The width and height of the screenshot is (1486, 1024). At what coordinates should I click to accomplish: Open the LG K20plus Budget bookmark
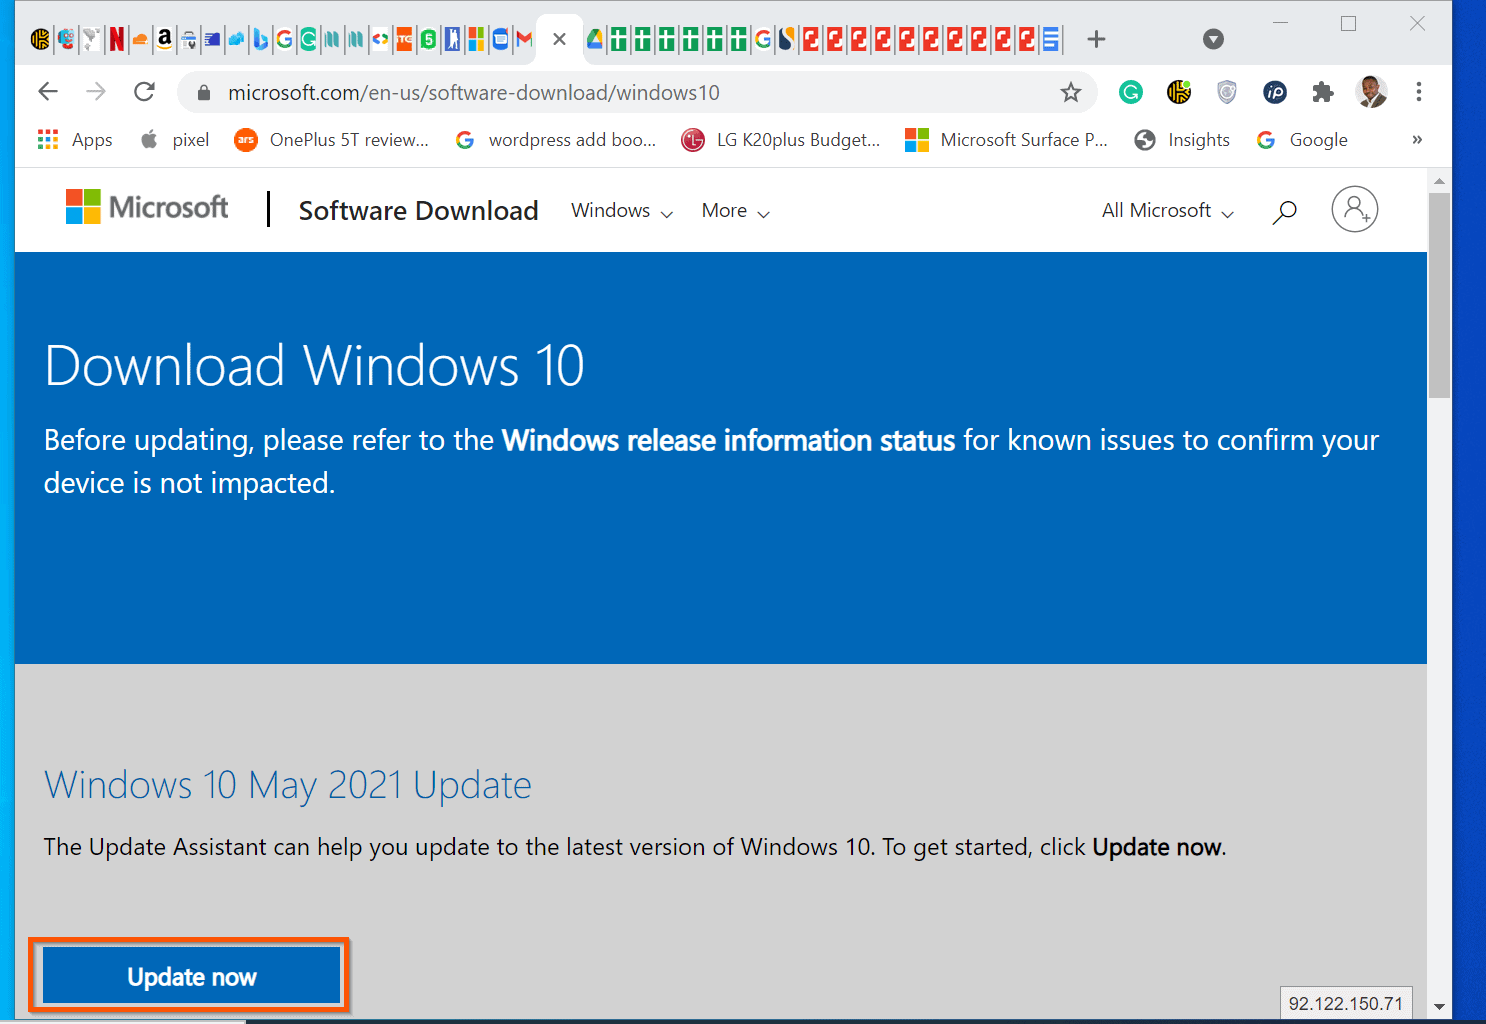pyautogui.click(x=781, y=140)
